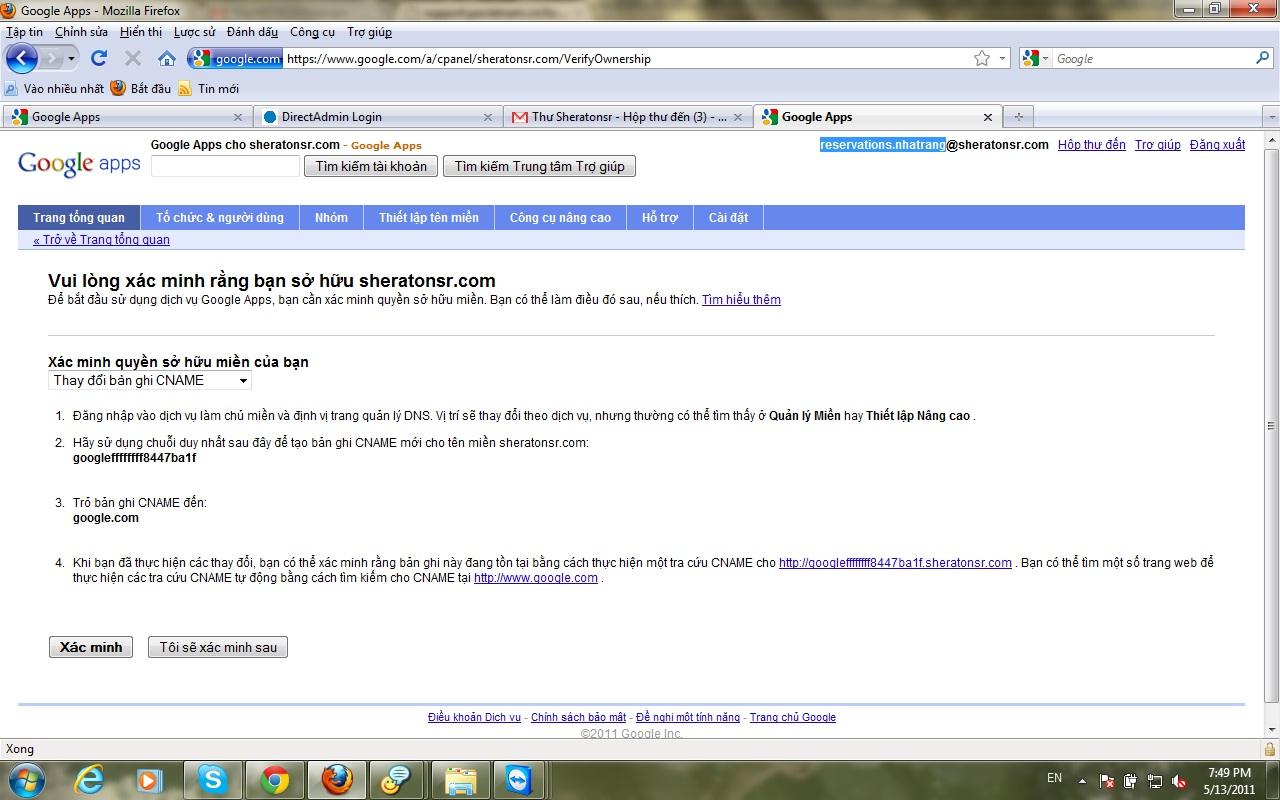This screenshot has height=800, width=1280.
Task: Click the Stop loading X icon
Action: [x=132, y=59]
